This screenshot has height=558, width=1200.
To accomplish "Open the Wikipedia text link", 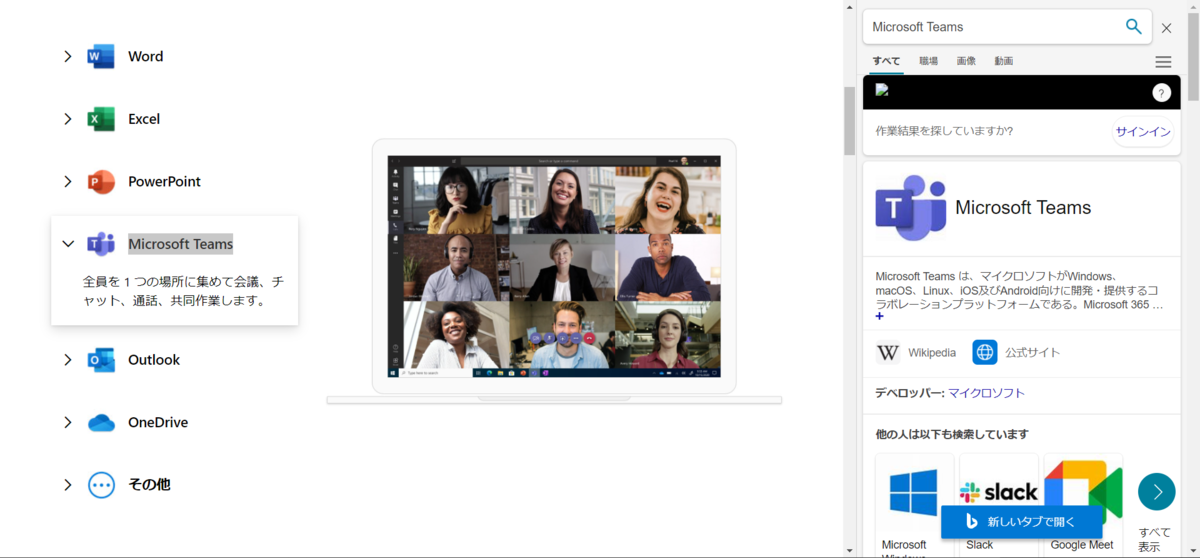I will [932, 353].
